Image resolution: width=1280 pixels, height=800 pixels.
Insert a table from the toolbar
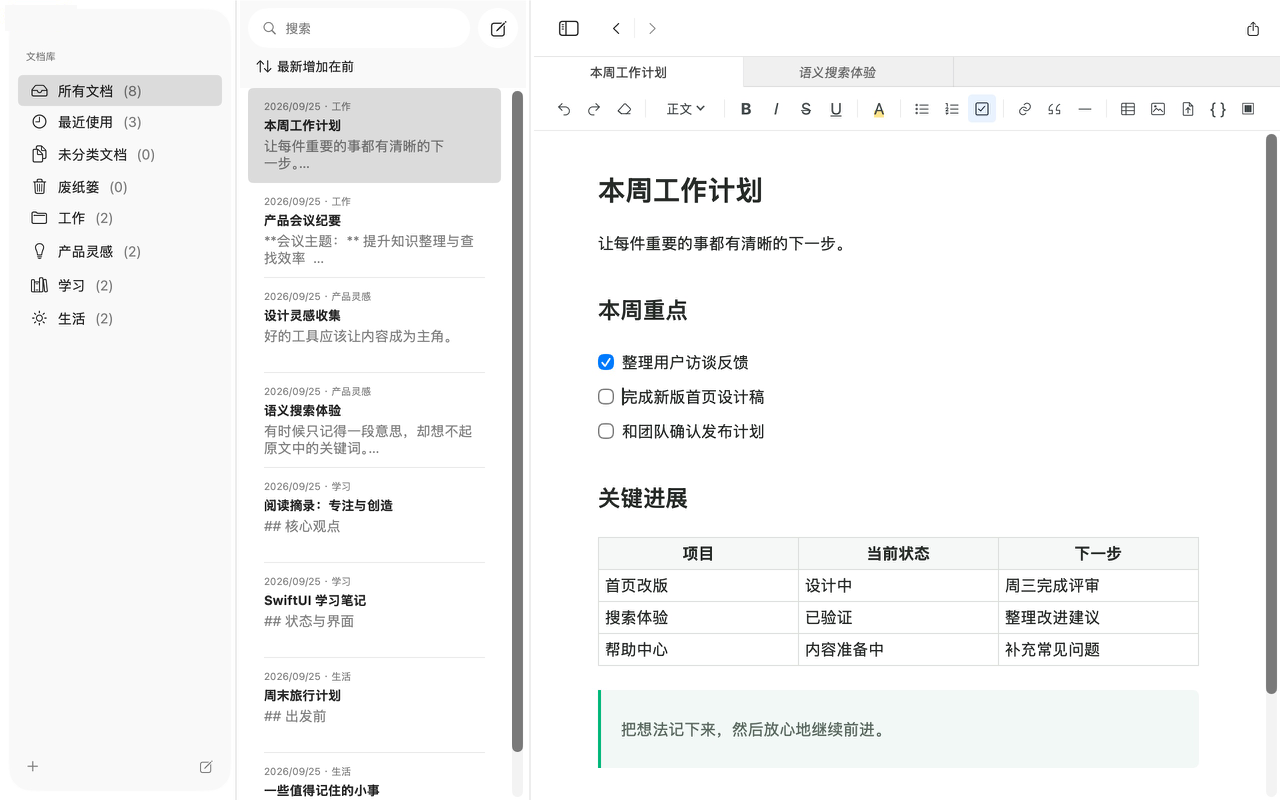point(1128,109)
